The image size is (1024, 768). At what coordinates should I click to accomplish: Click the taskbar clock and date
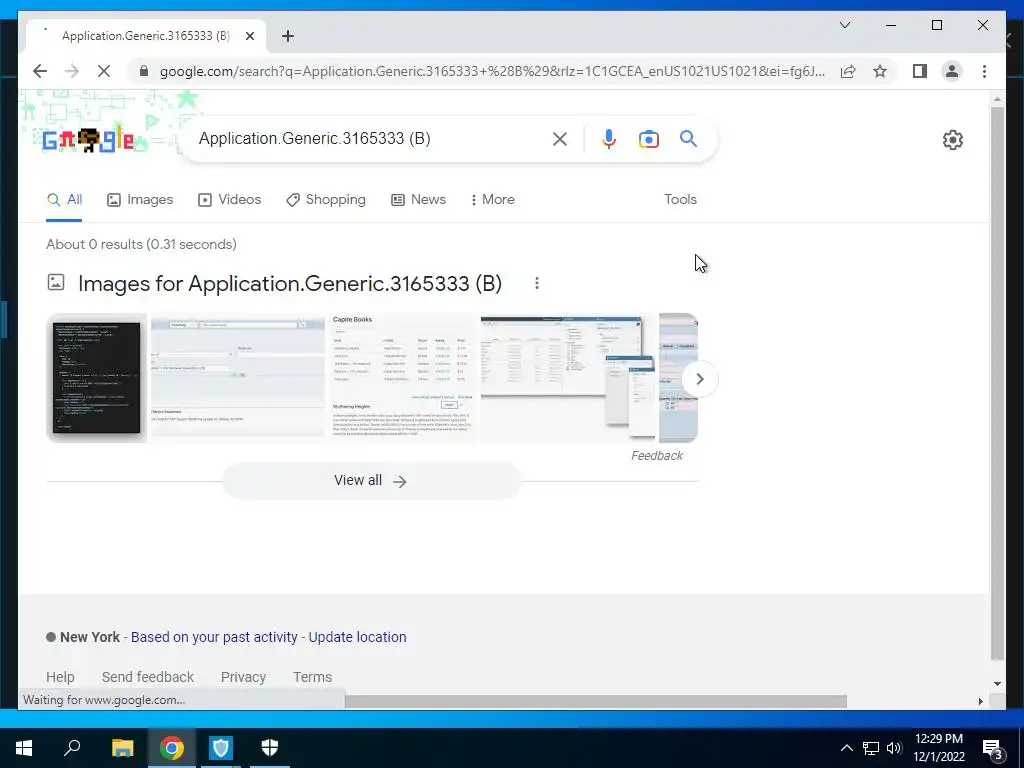[x=938, y=748]
